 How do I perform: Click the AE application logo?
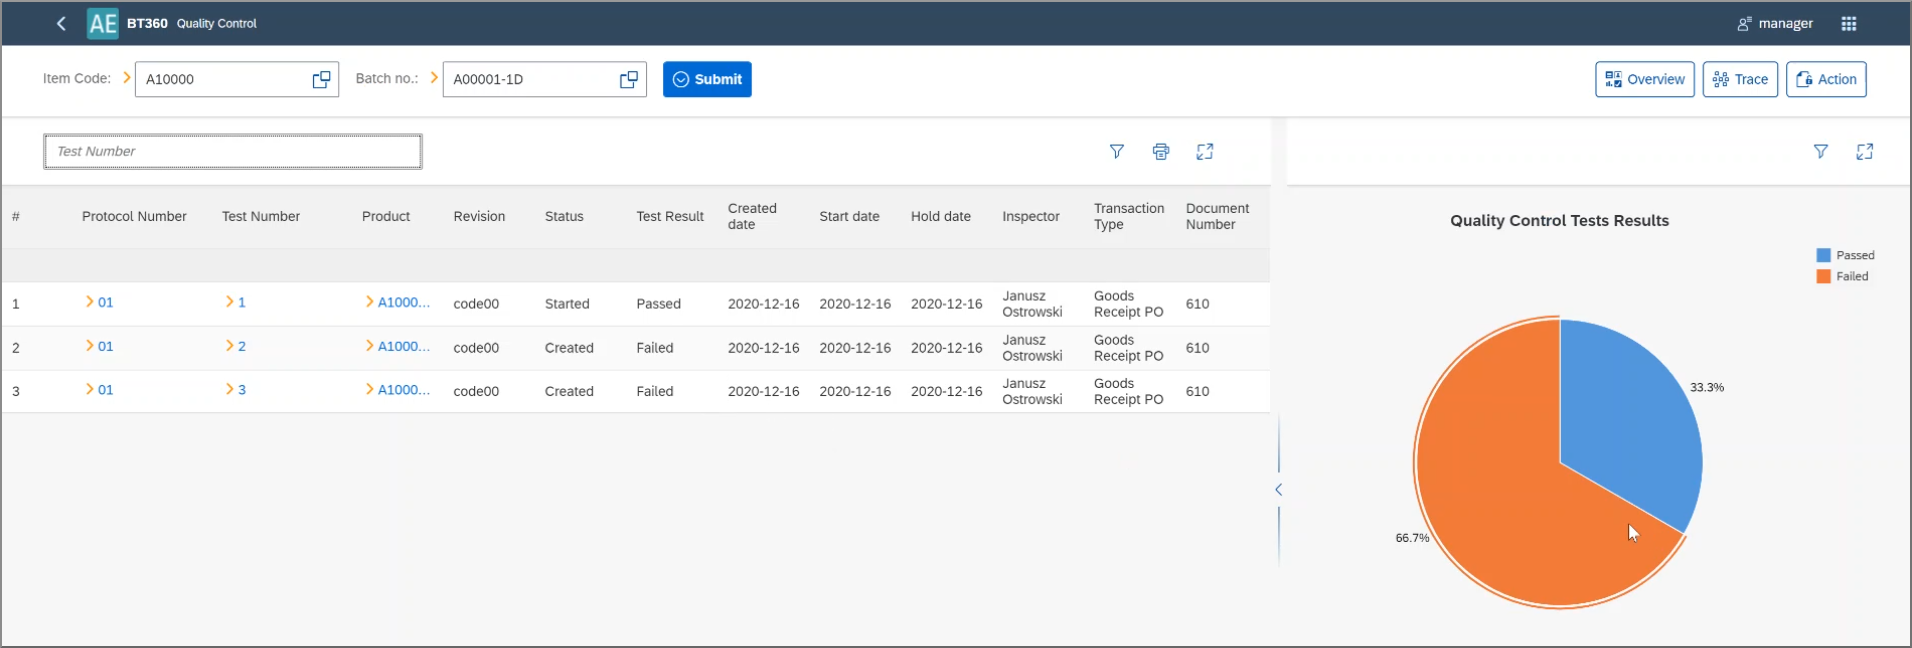click(103, 23)
